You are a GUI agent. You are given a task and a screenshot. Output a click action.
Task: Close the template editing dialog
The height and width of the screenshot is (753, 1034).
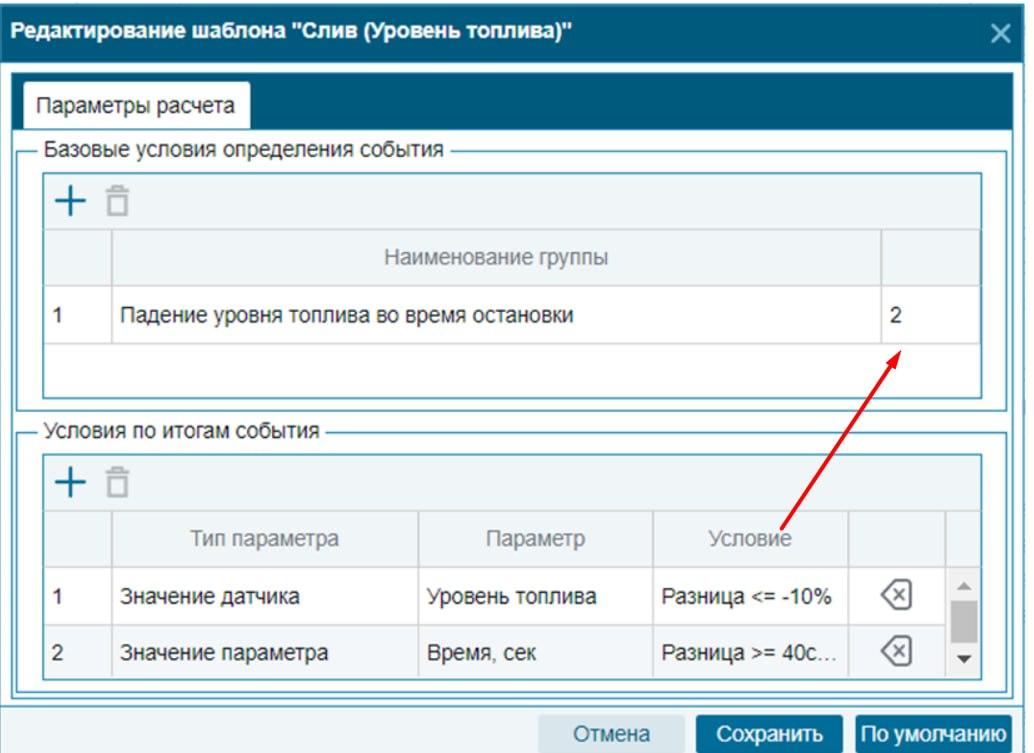1000,33
